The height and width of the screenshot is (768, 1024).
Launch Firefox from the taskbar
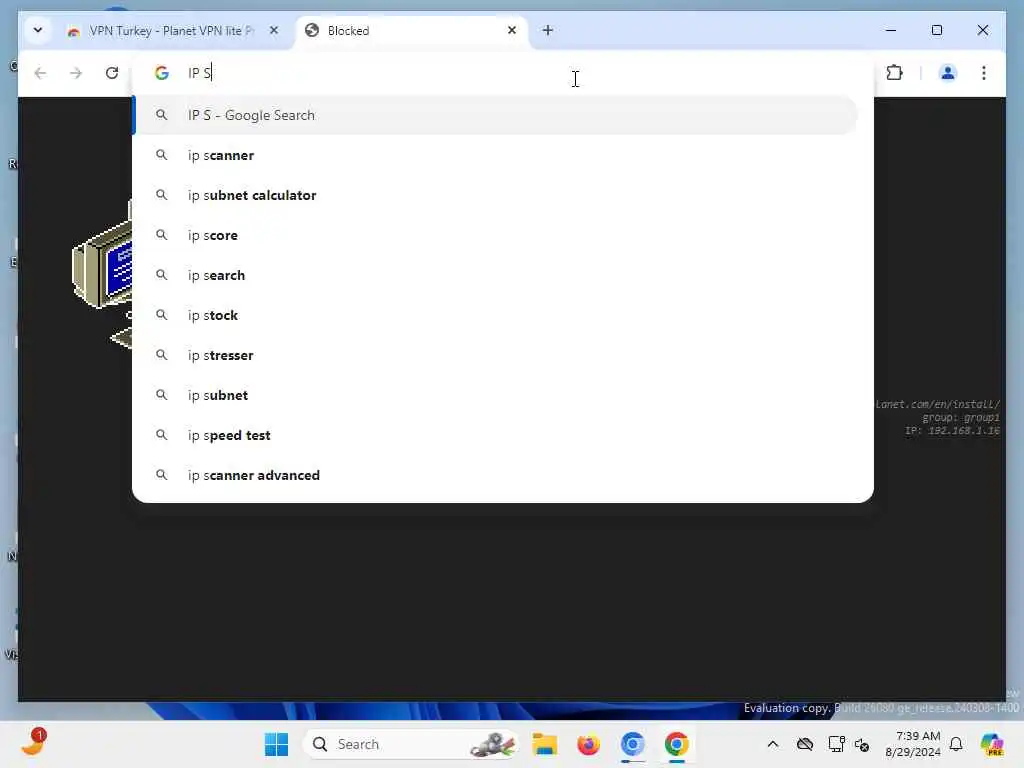click(588, 744)
